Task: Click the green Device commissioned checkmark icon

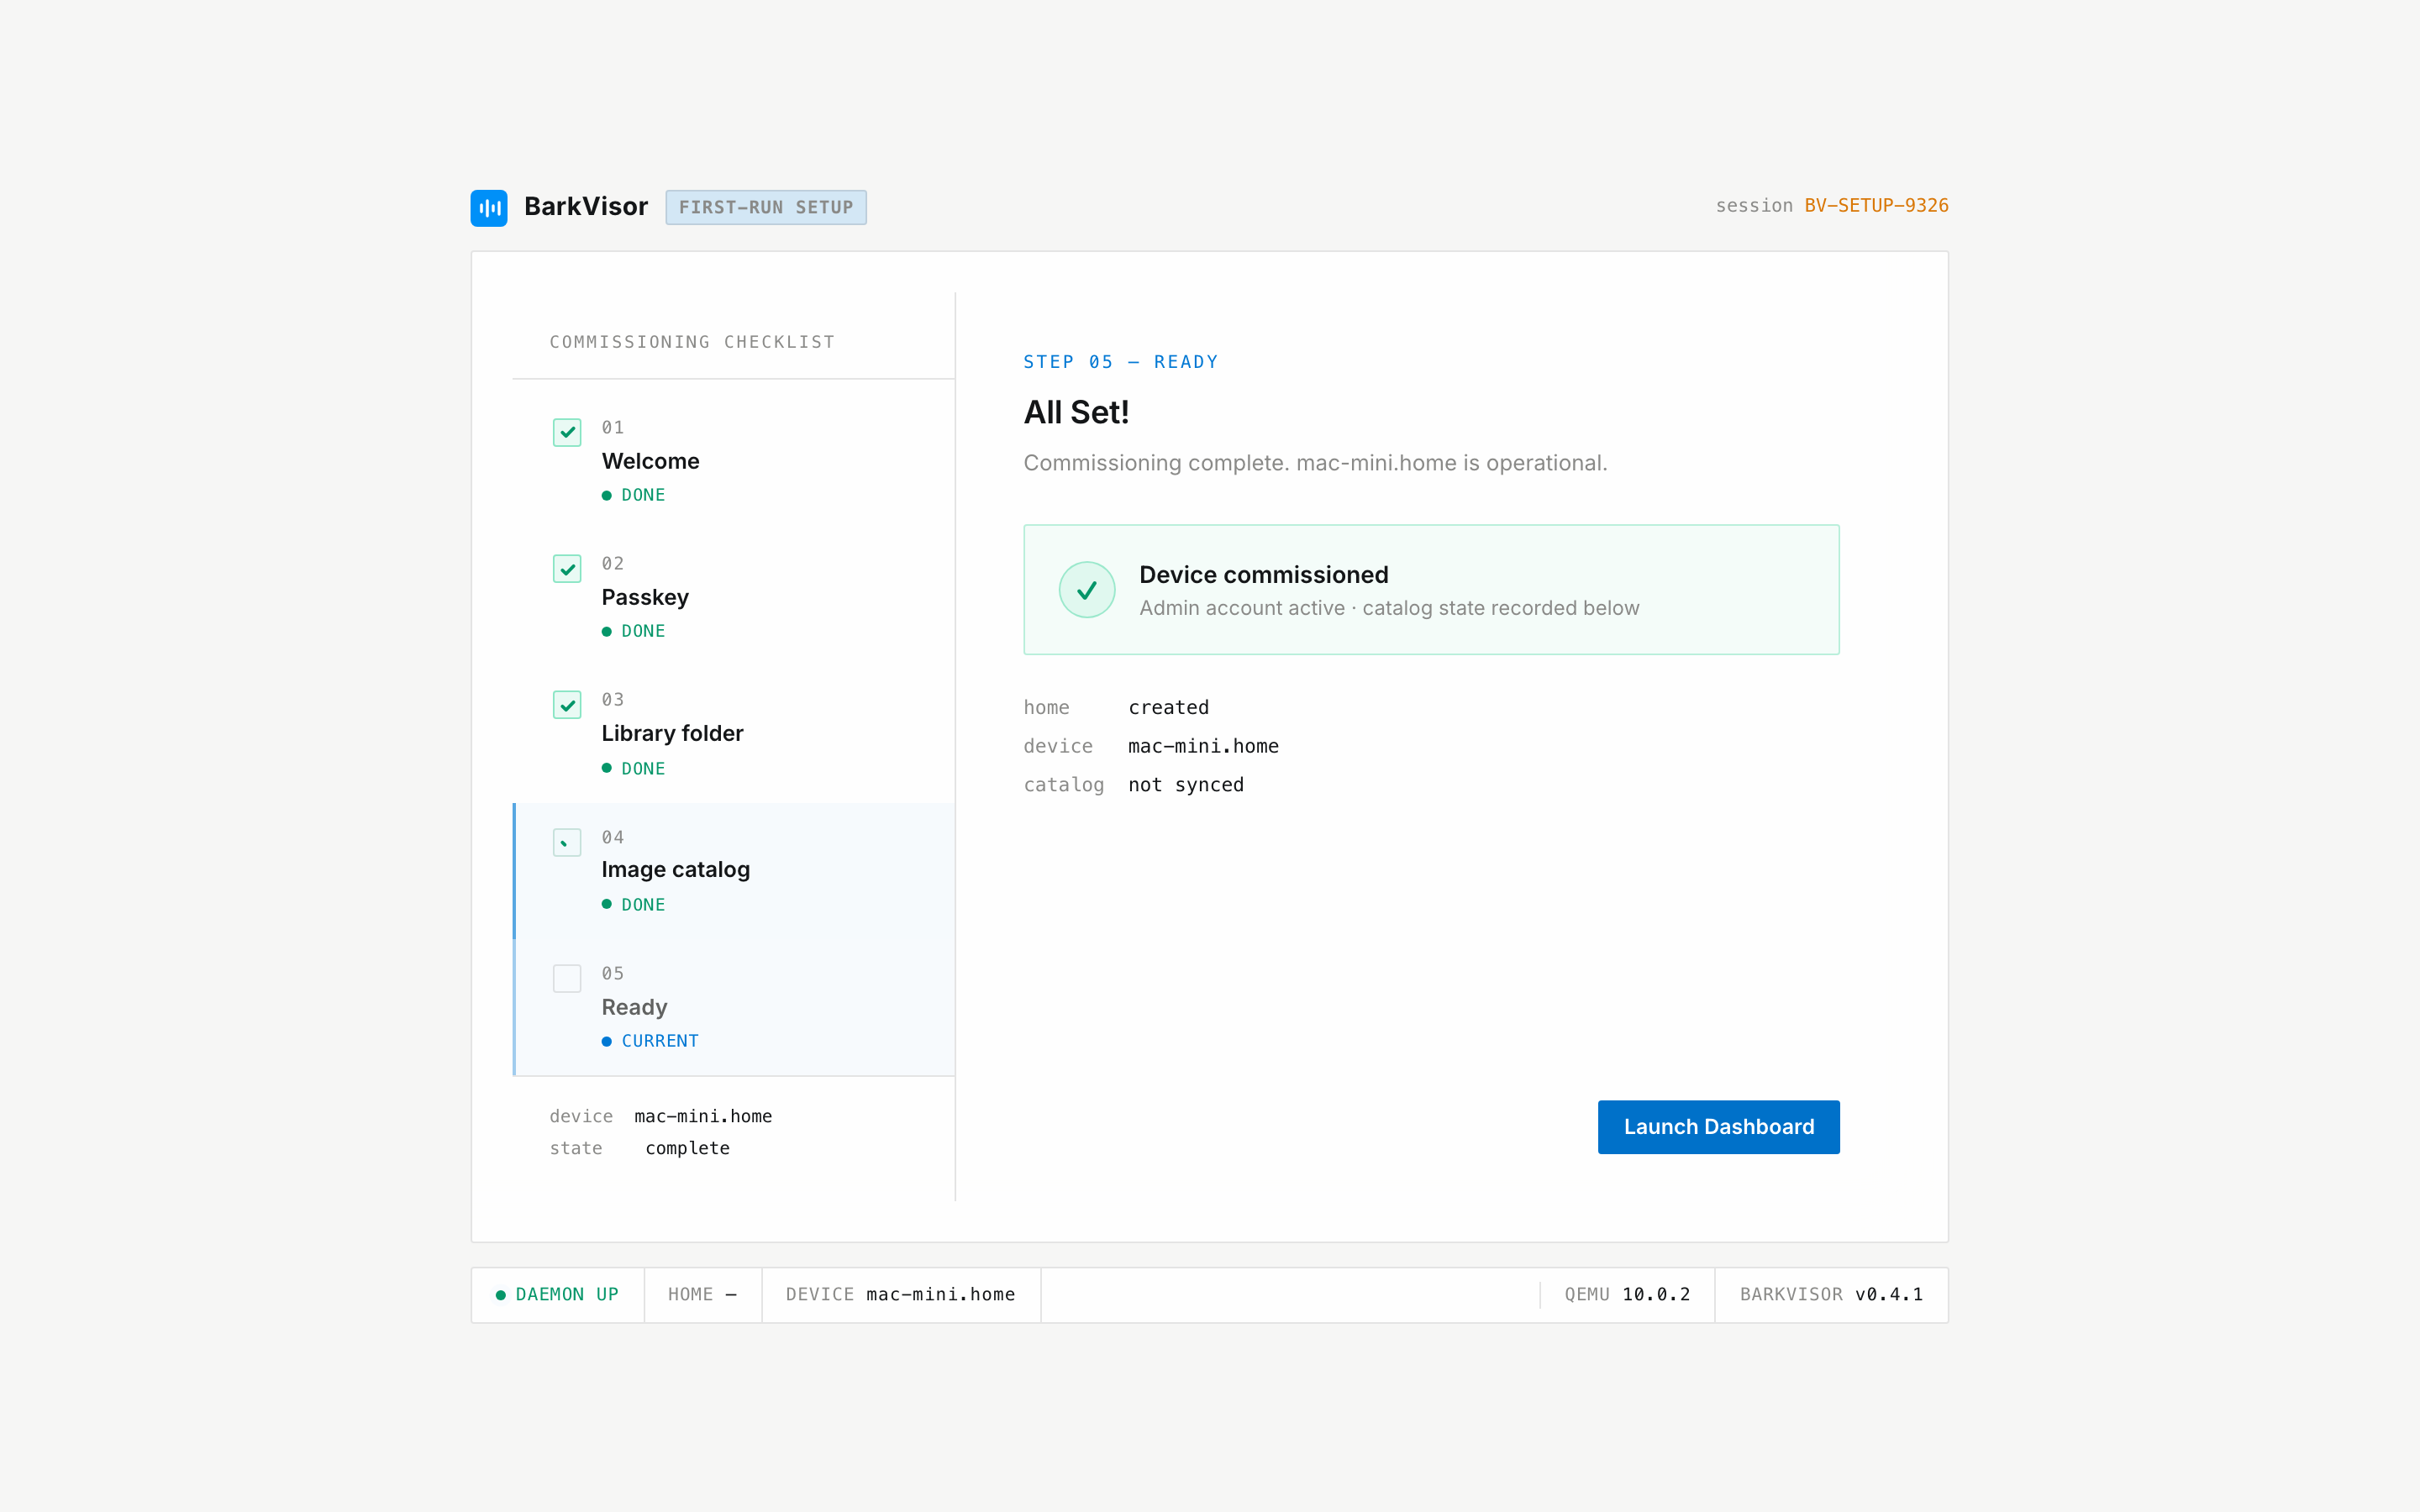Action: coord(1087,590)
